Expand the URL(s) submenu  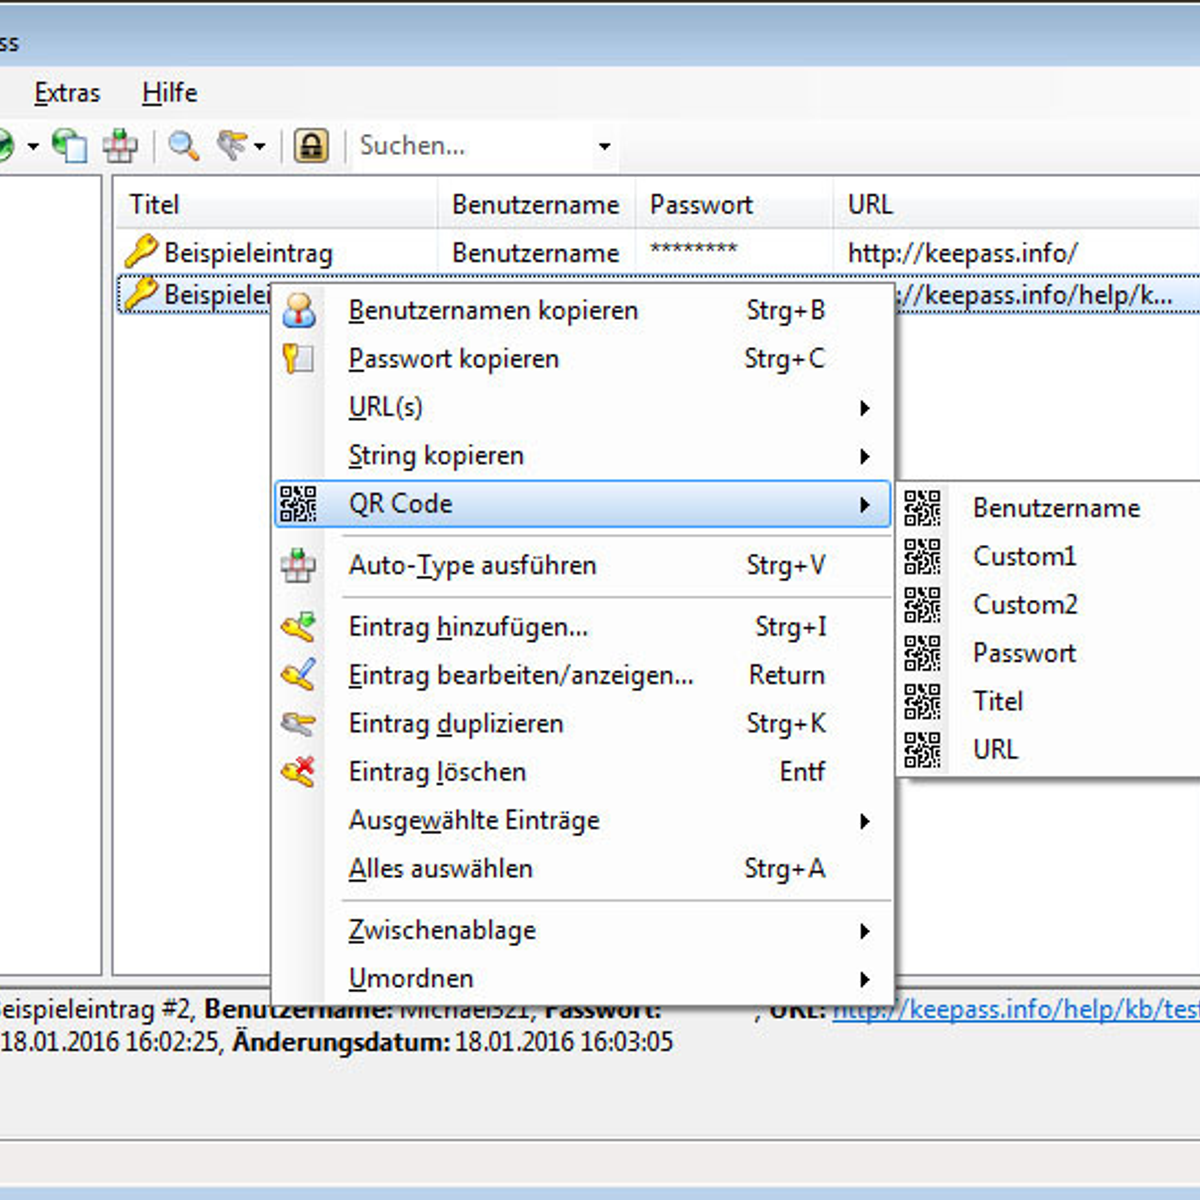pyautogui.click(x=864, y=408)
